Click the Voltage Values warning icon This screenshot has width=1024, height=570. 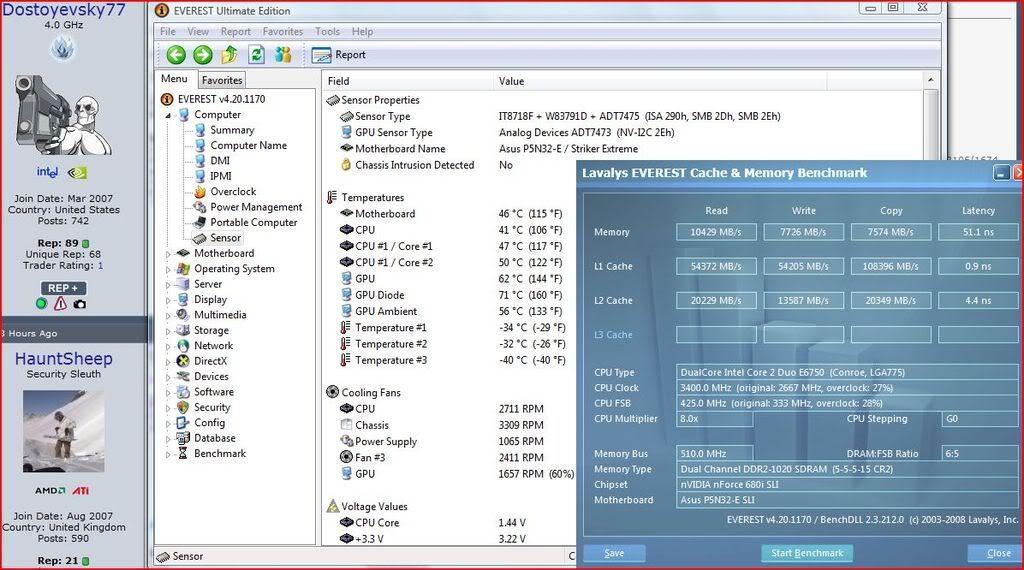pos(332,507)
